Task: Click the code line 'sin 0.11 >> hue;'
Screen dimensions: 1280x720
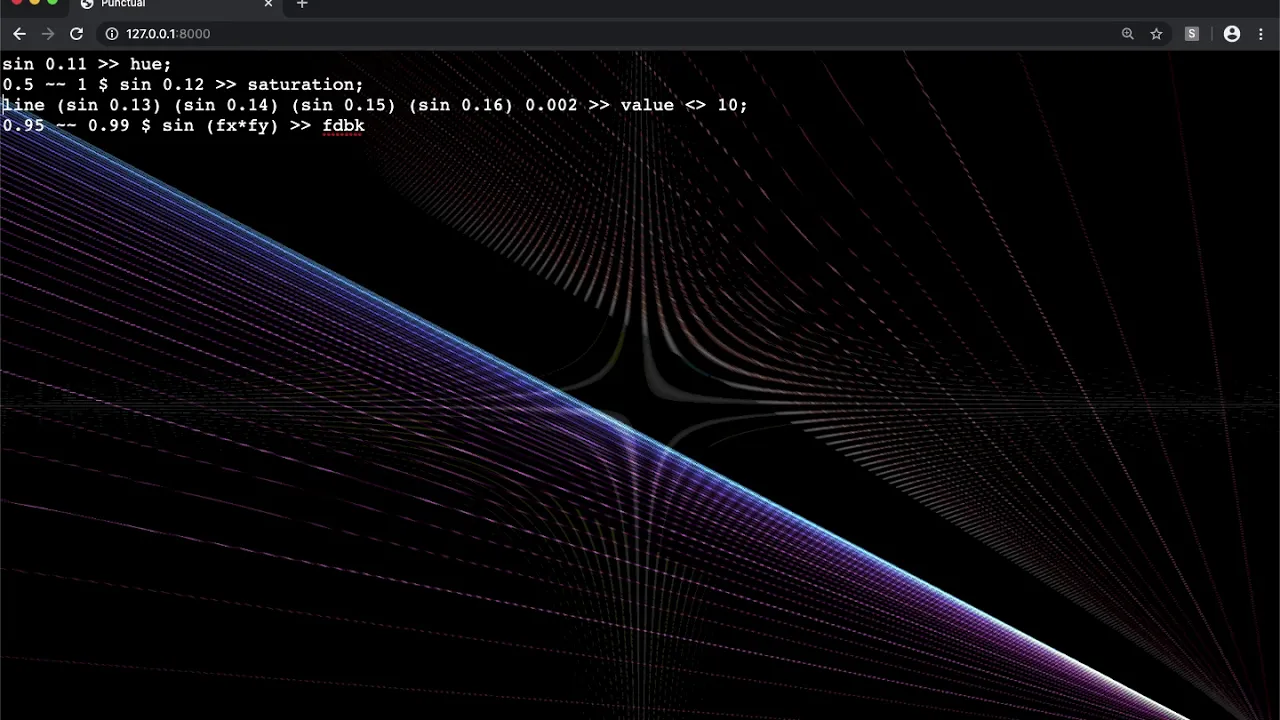Action: tap(87, 64)
